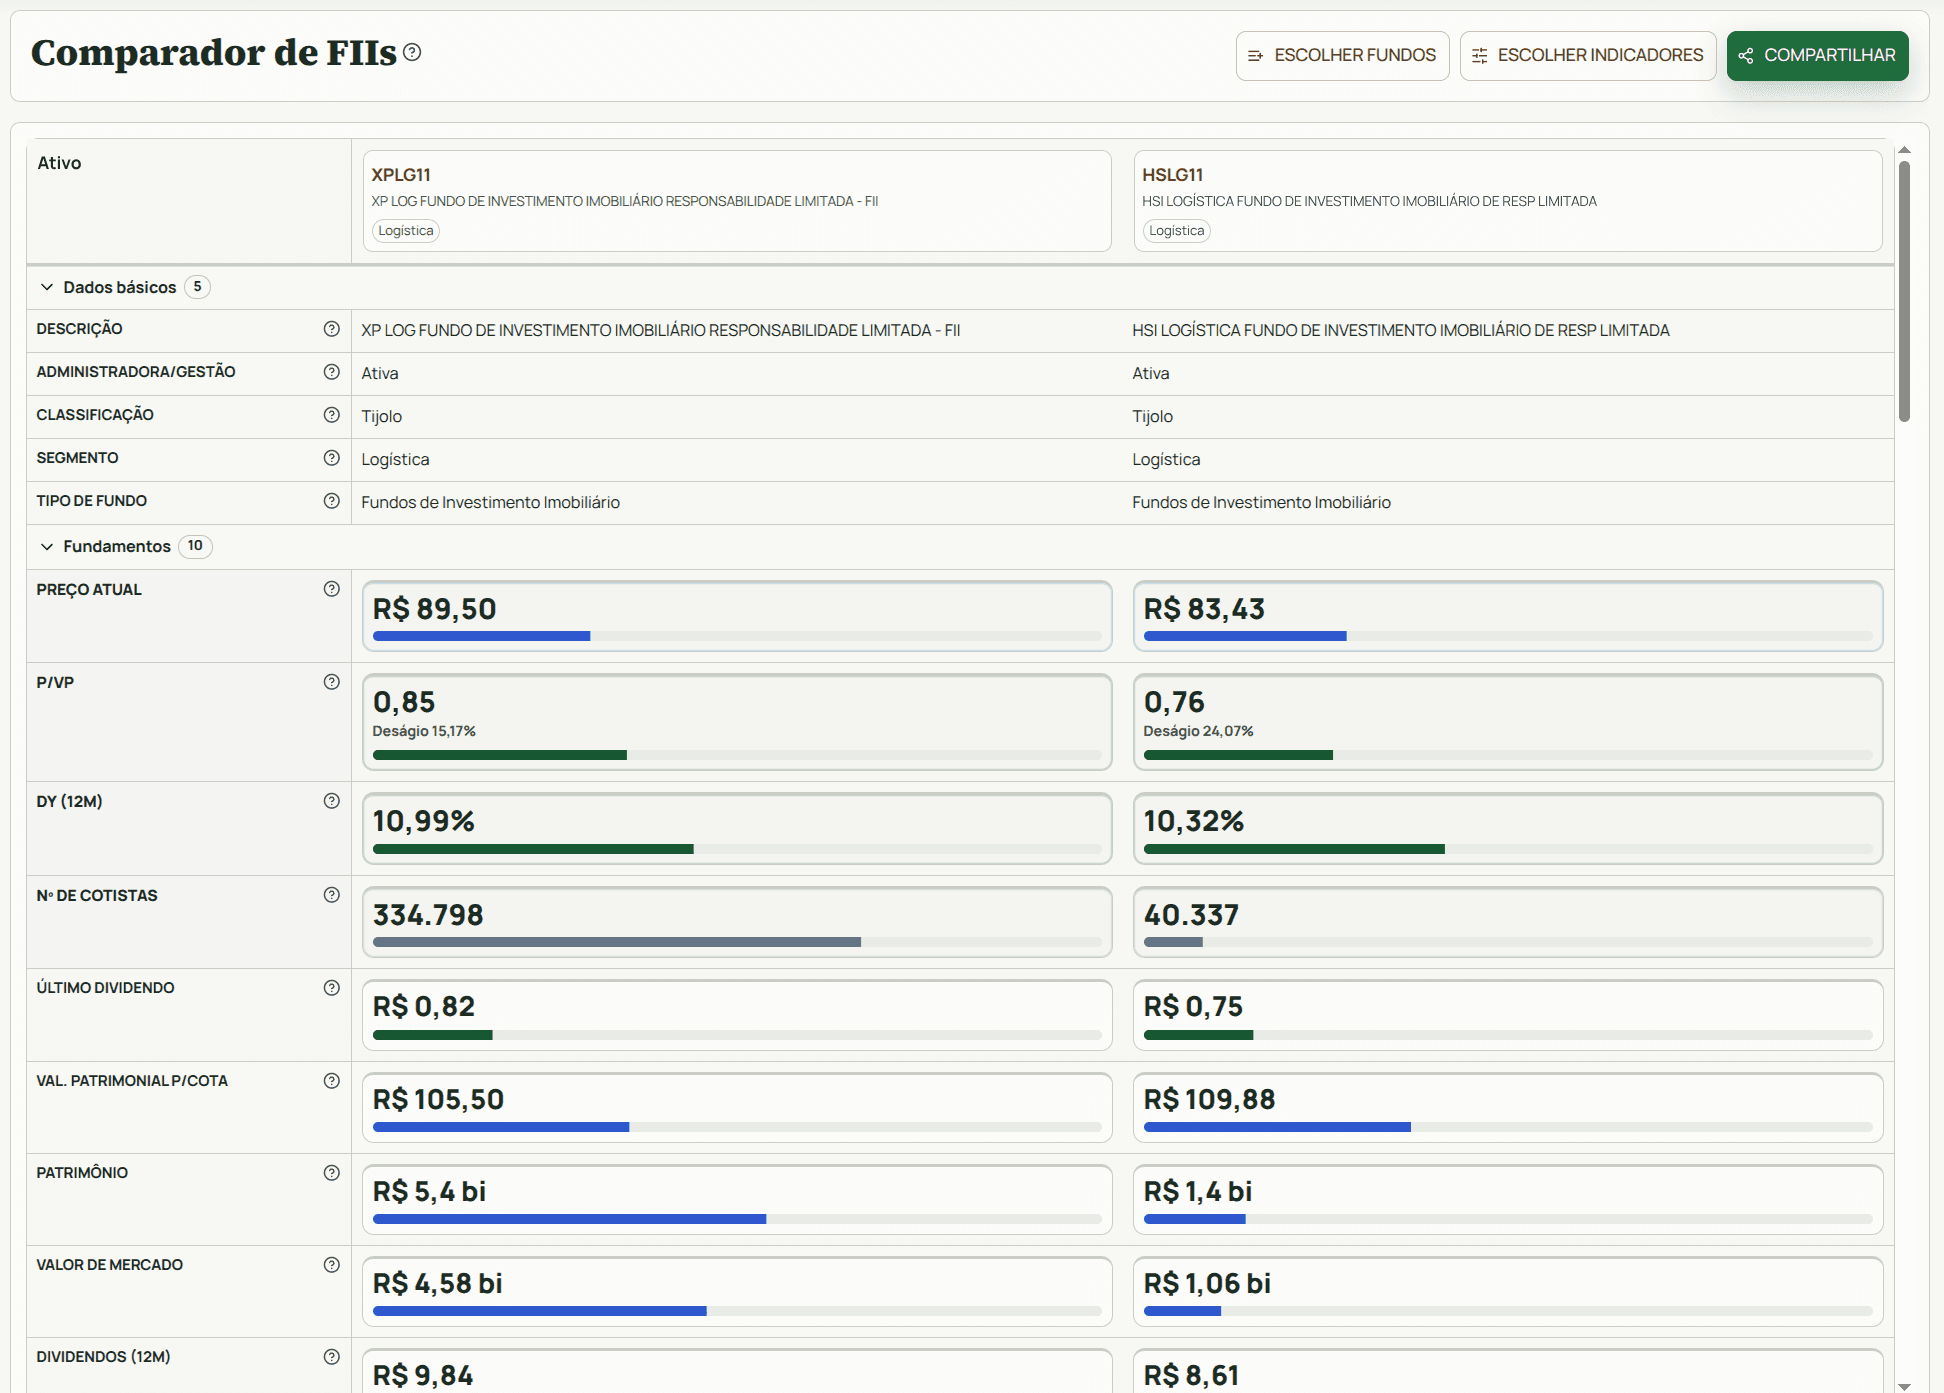Open help icon for Valor de Mercado row
This screenshot has width=1944, height=1393.
332,1265
